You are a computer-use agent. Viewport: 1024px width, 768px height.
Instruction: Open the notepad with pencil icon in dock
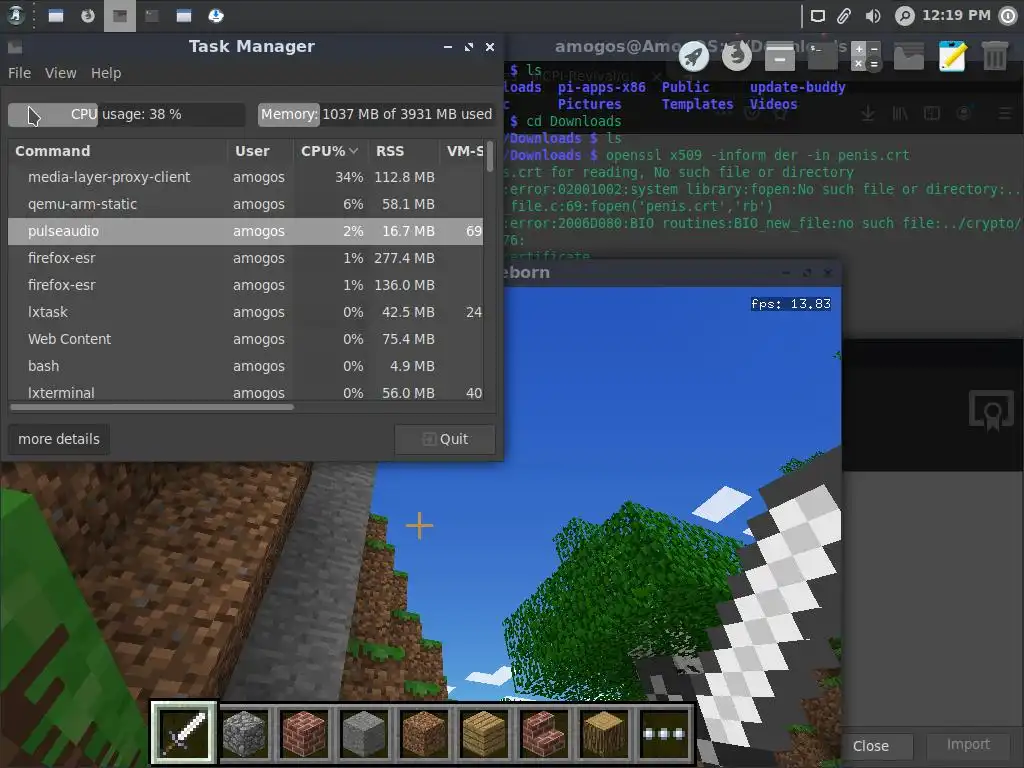(952, 56)
